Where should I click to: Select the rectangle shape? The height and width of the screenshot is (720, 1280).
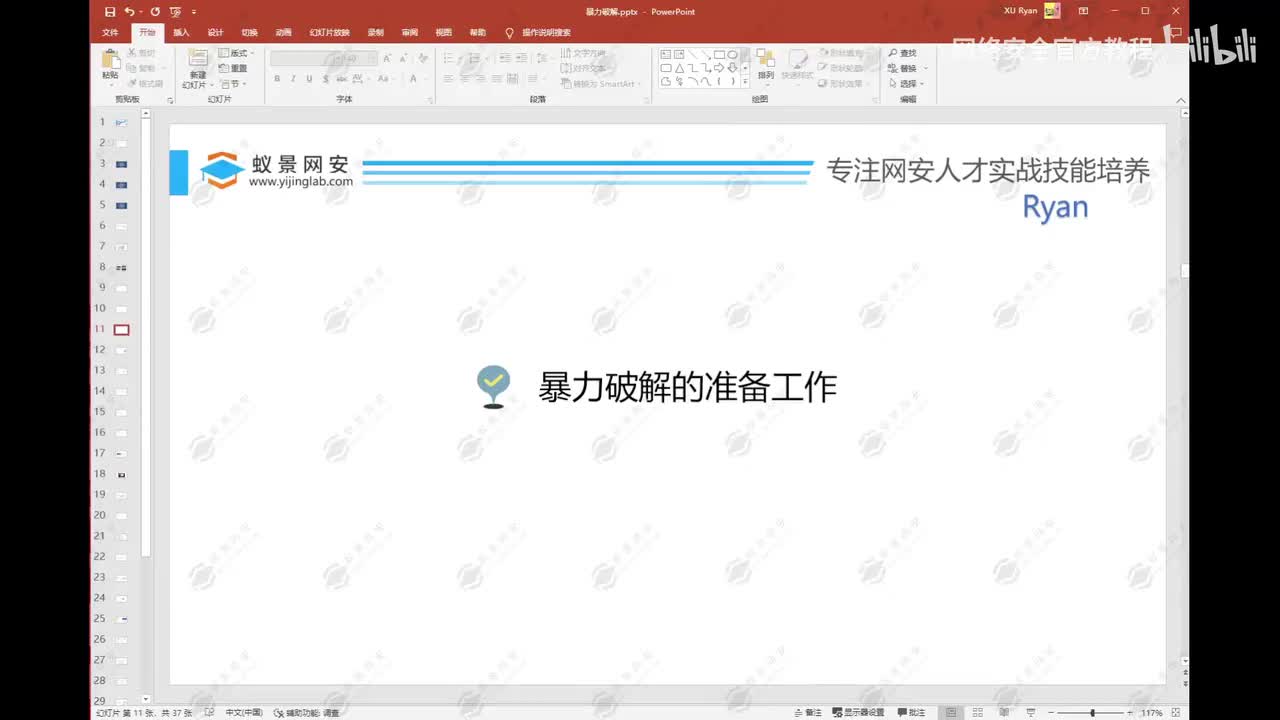coord(719,54)
